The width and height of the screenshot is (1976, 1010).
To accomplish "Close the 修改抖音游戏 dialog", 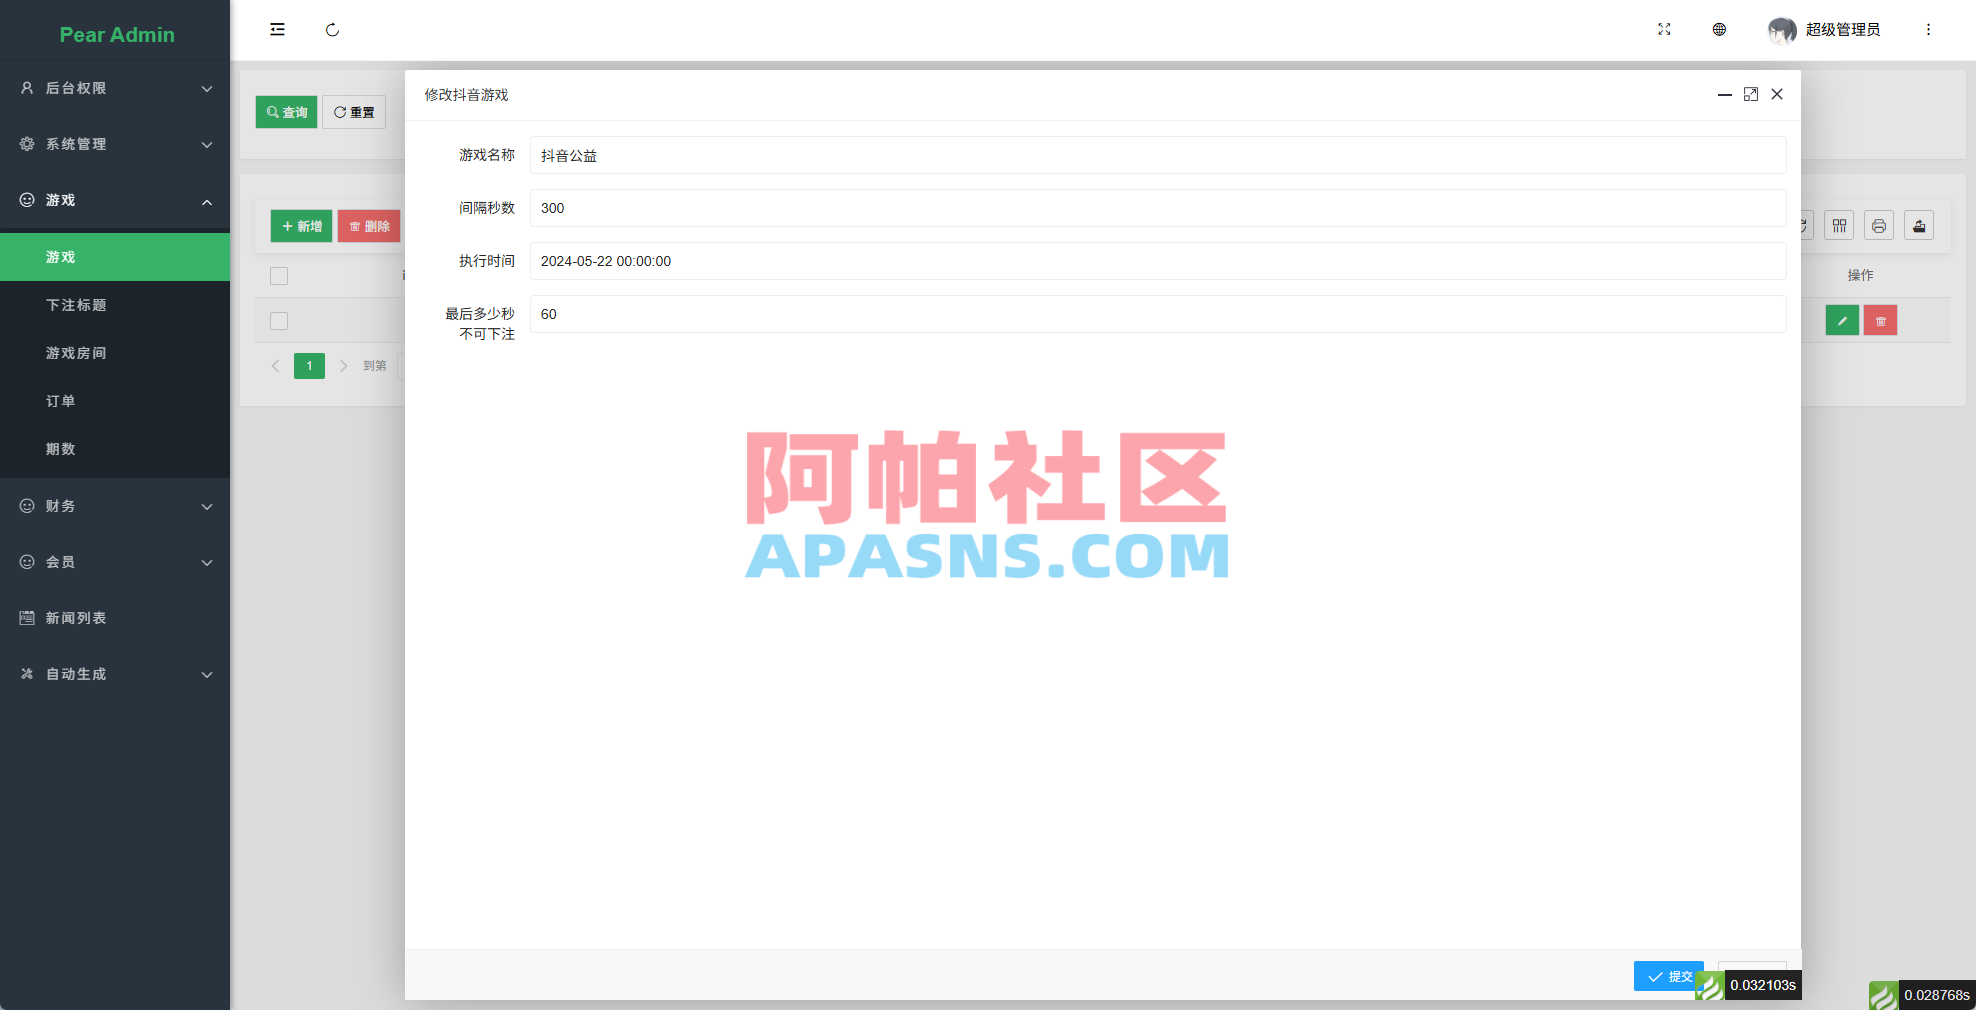I will pos(1777,94).
